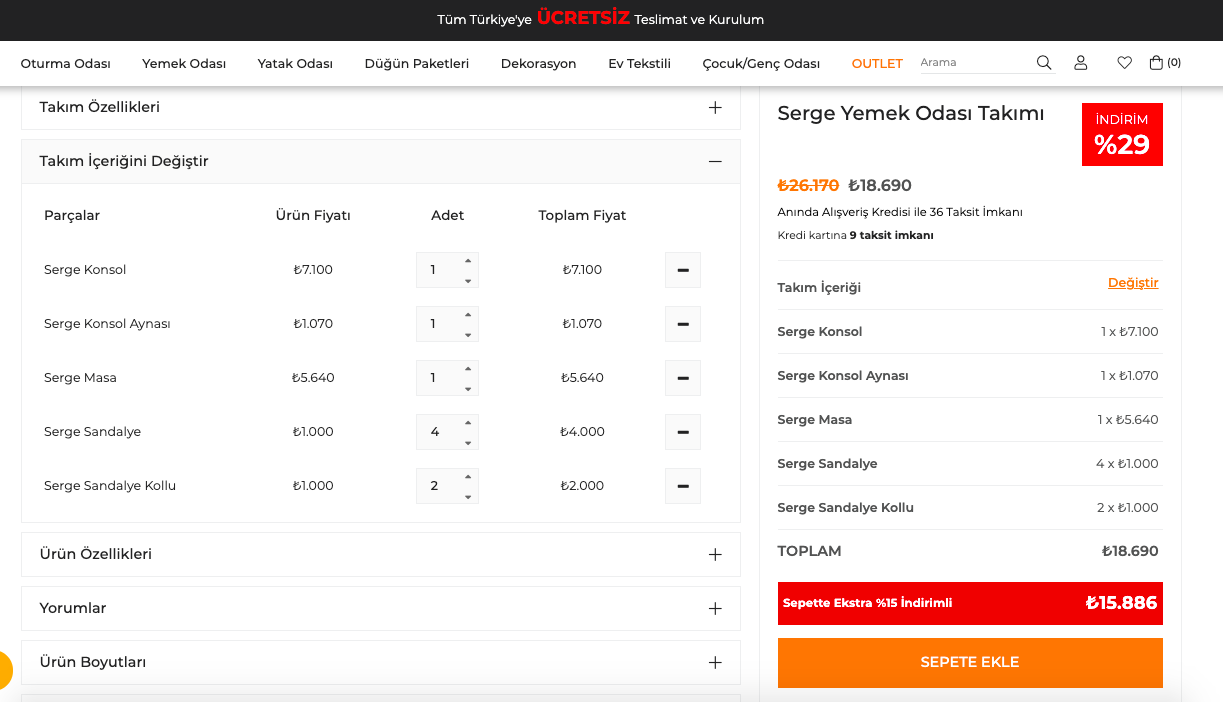Click the Serge Konsol Aynası row name in table

(107, 324)
